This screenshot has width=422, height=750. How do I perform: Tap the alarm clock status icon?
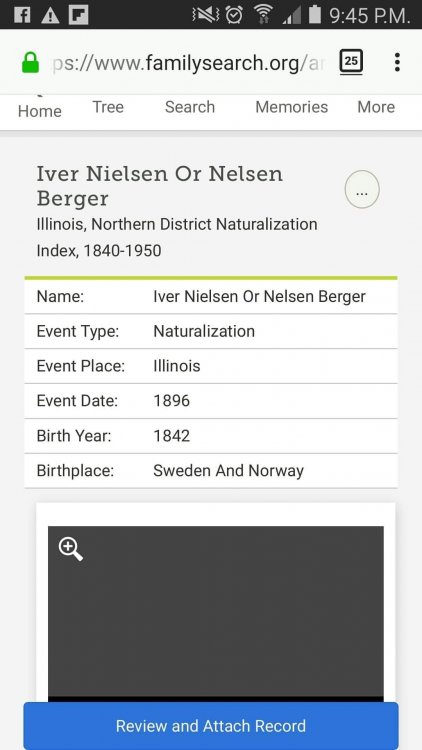coord(234,15)
